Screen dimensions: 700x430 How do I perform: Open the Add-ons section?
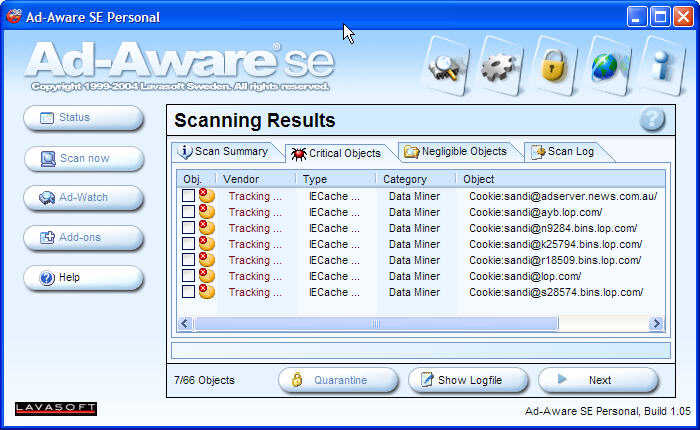click(x=83, y=238)
